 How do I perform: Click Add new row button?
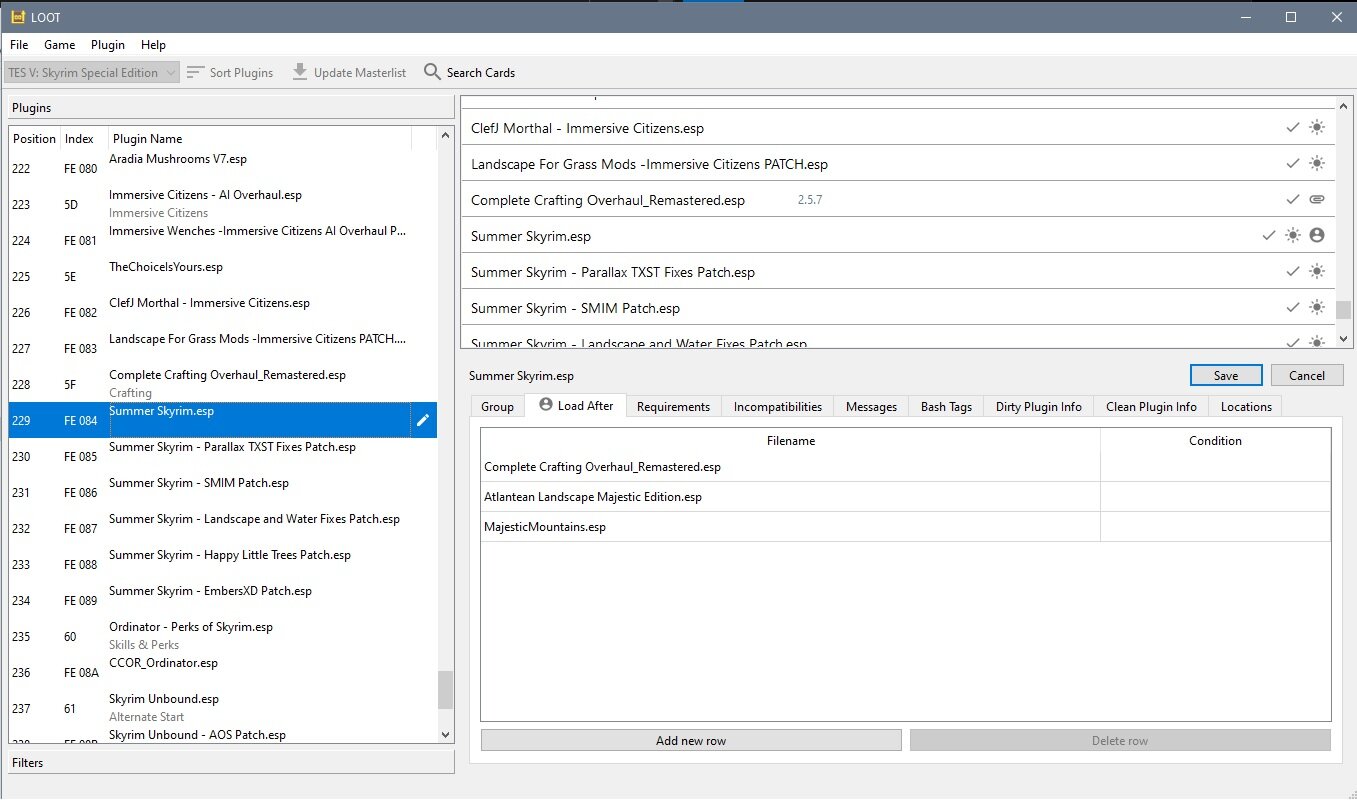tap(691, 741)
